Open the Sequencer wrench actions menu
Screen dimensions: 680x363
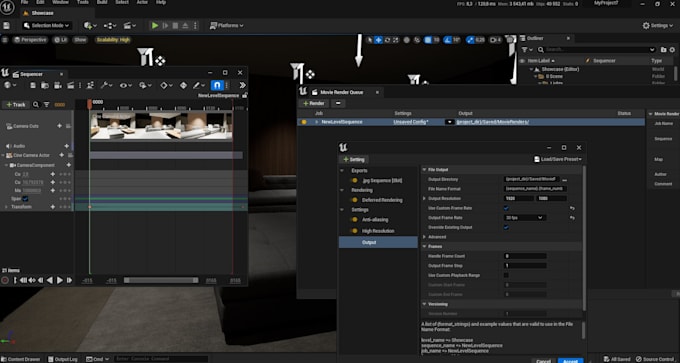coord(106,85)
